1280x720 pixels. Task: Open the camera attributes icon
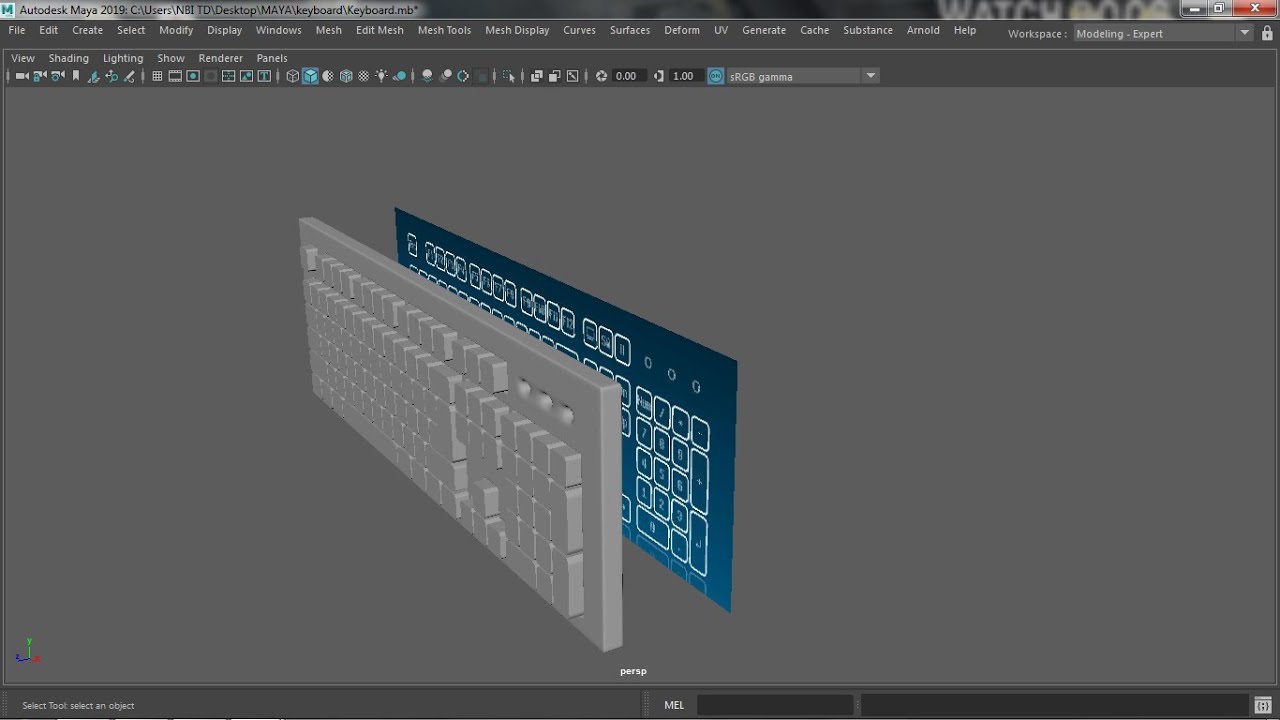[x=58, y=76]
